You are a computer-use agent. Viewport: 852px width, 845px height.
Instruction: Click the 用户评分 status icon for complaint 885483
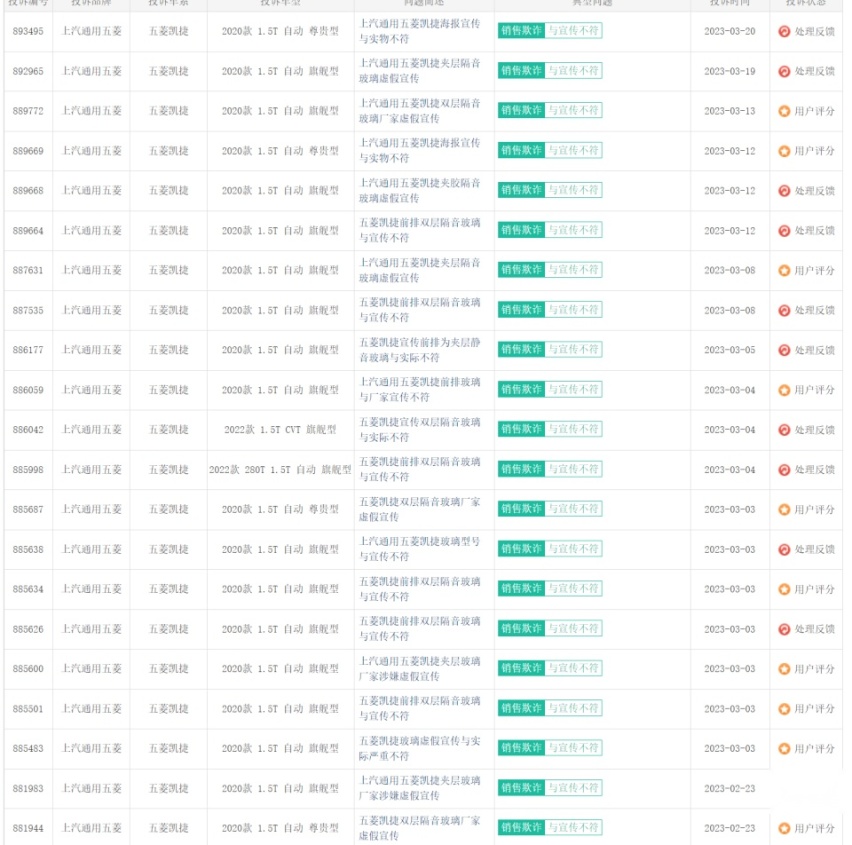[784, 748]
